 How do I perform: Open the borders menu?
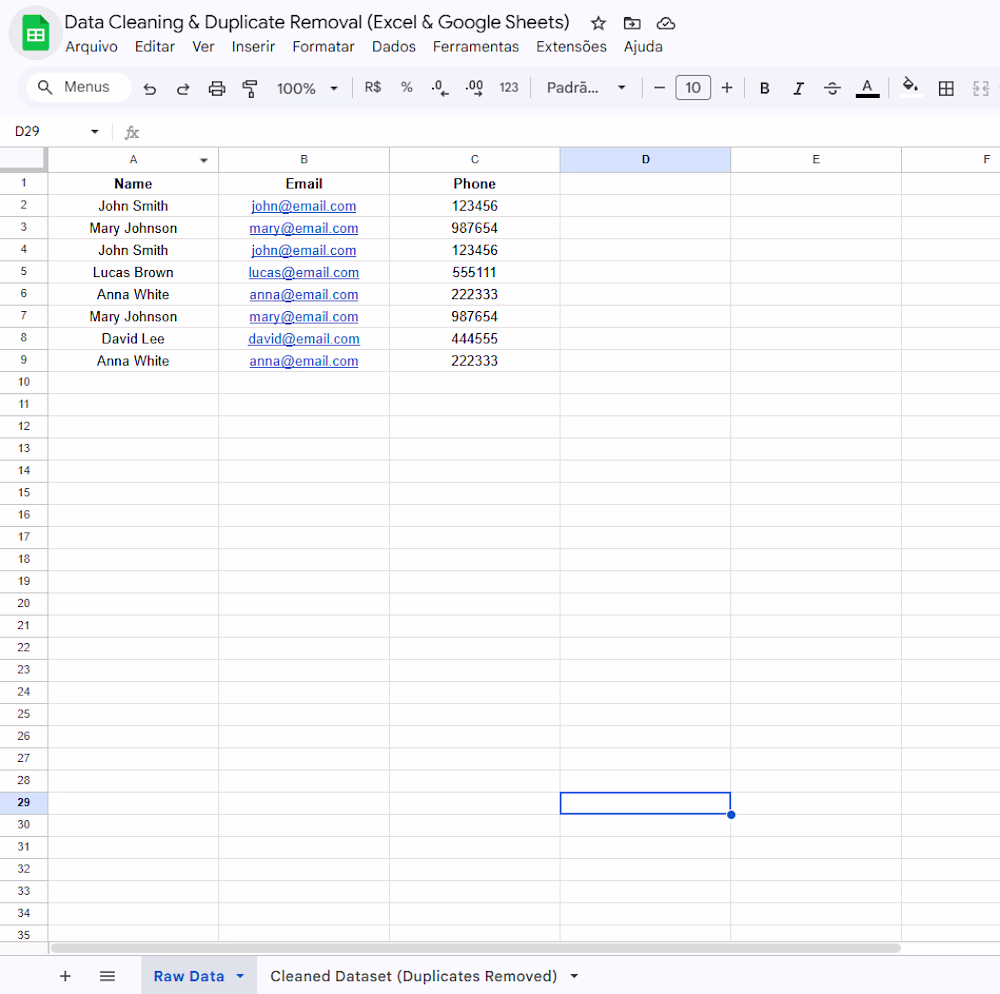(x=946, y=88)
